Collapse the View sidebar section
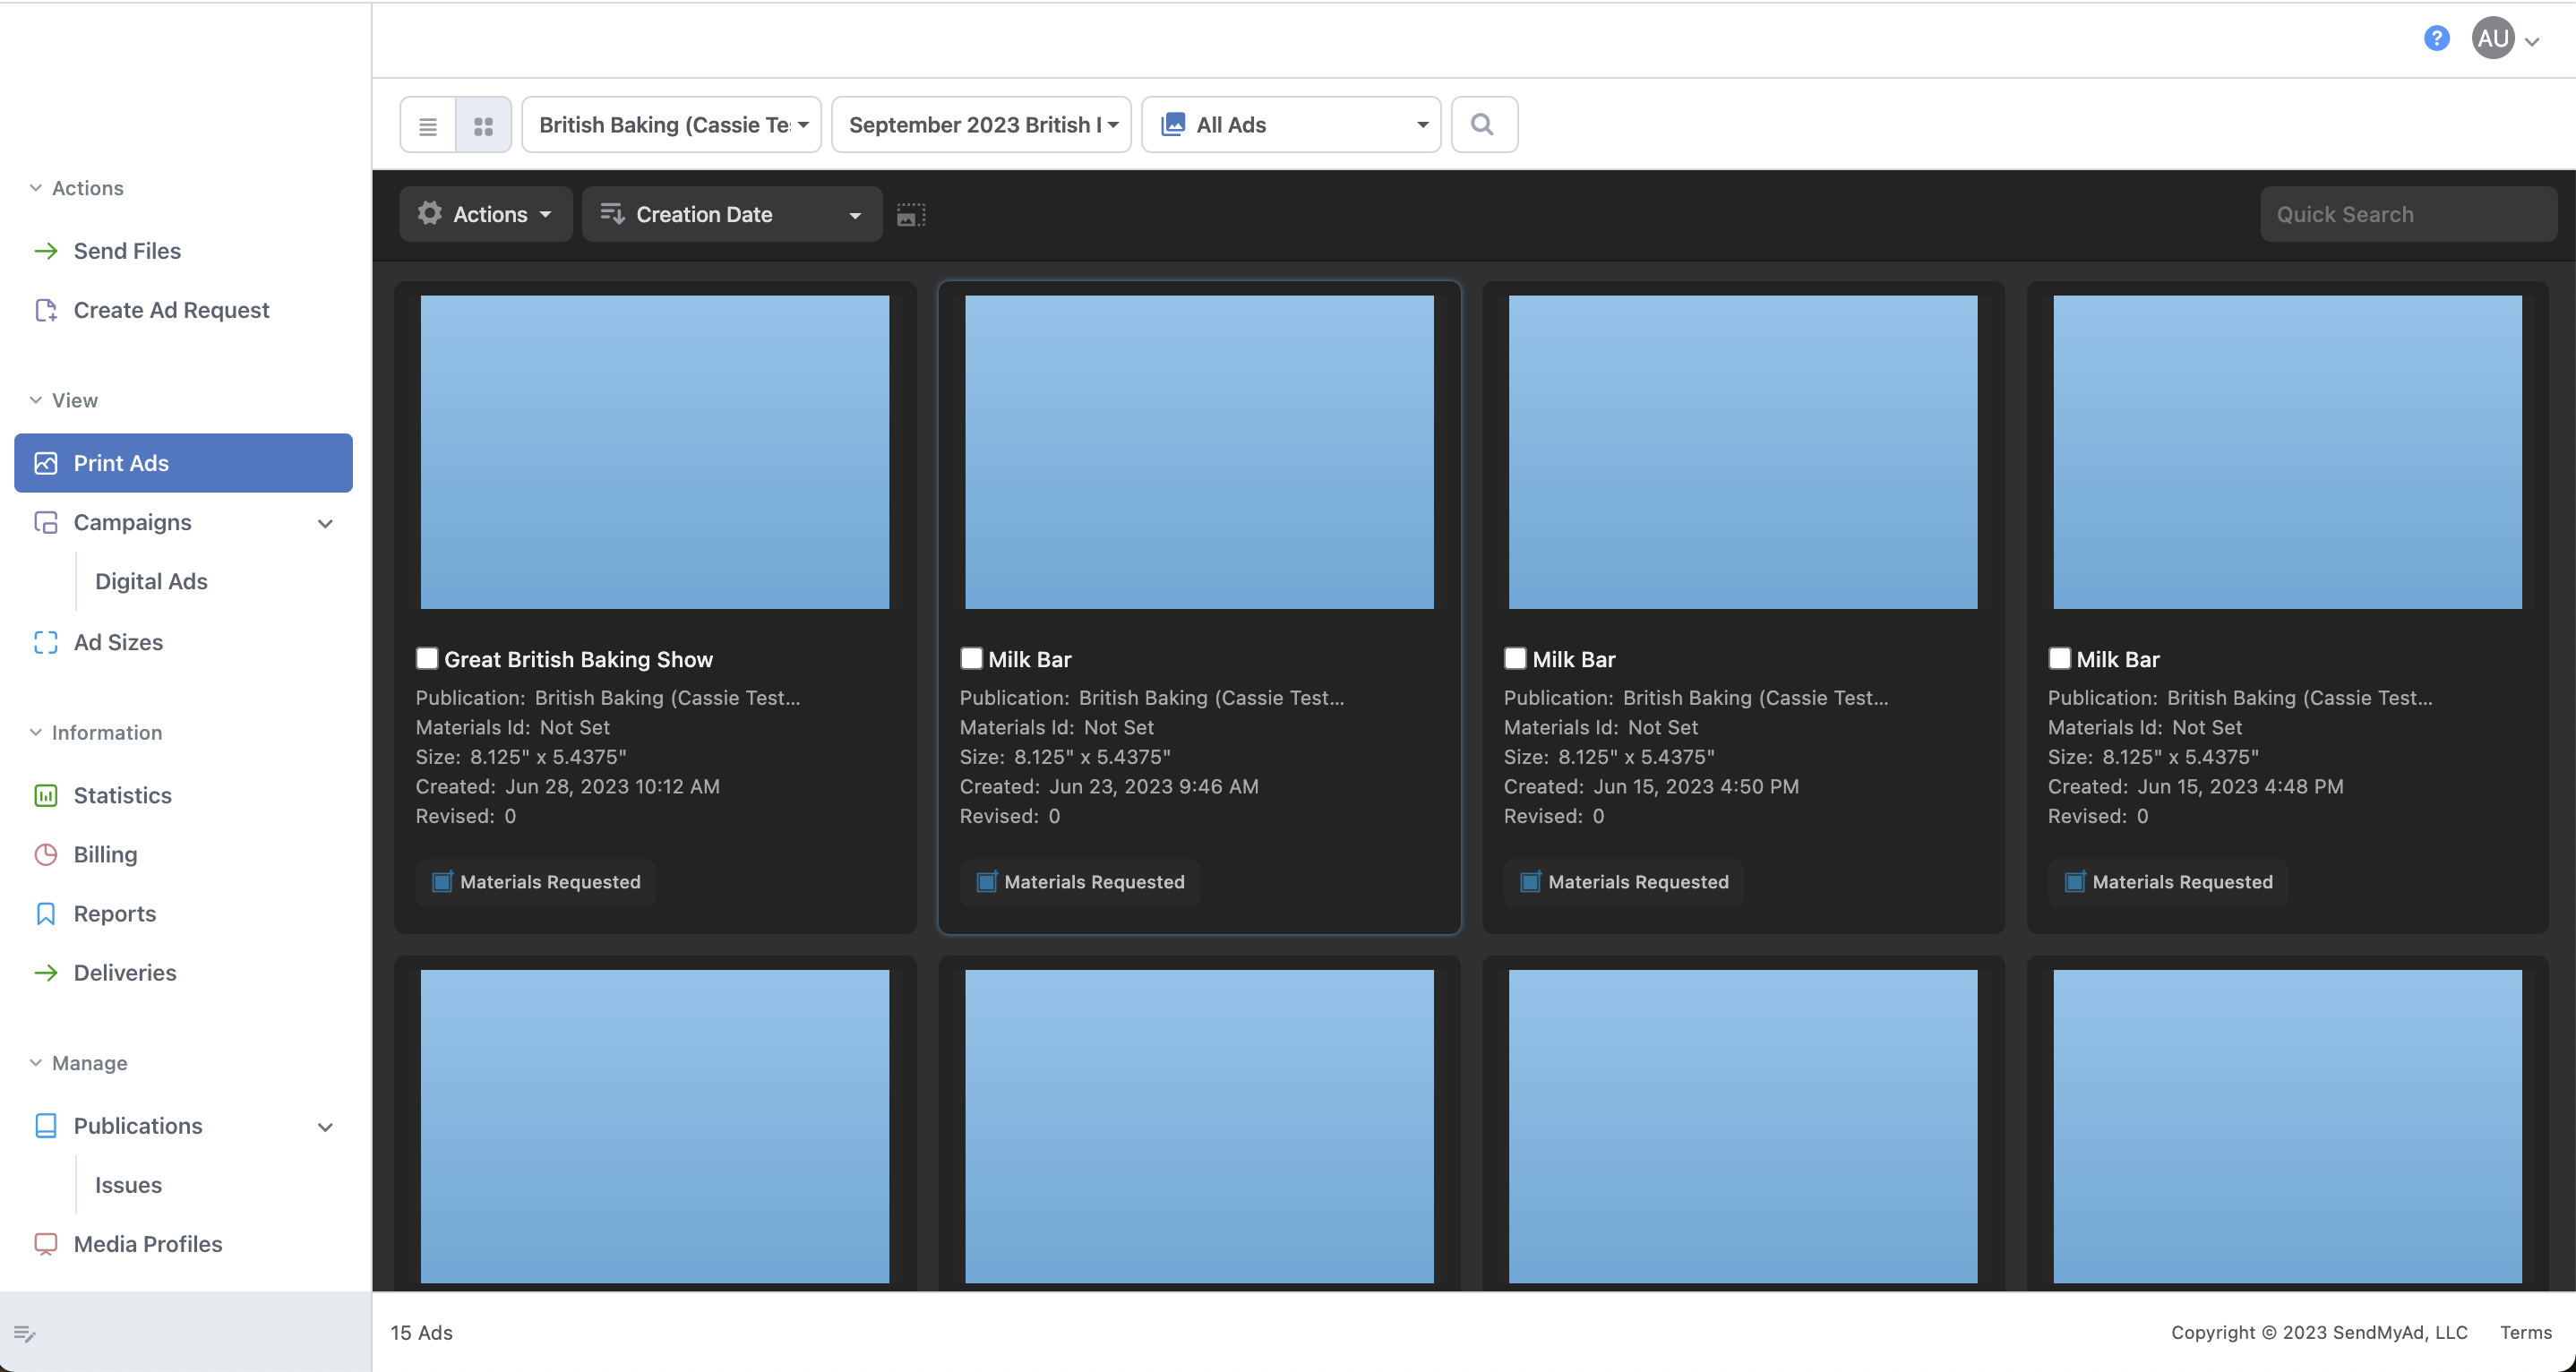 64,400
